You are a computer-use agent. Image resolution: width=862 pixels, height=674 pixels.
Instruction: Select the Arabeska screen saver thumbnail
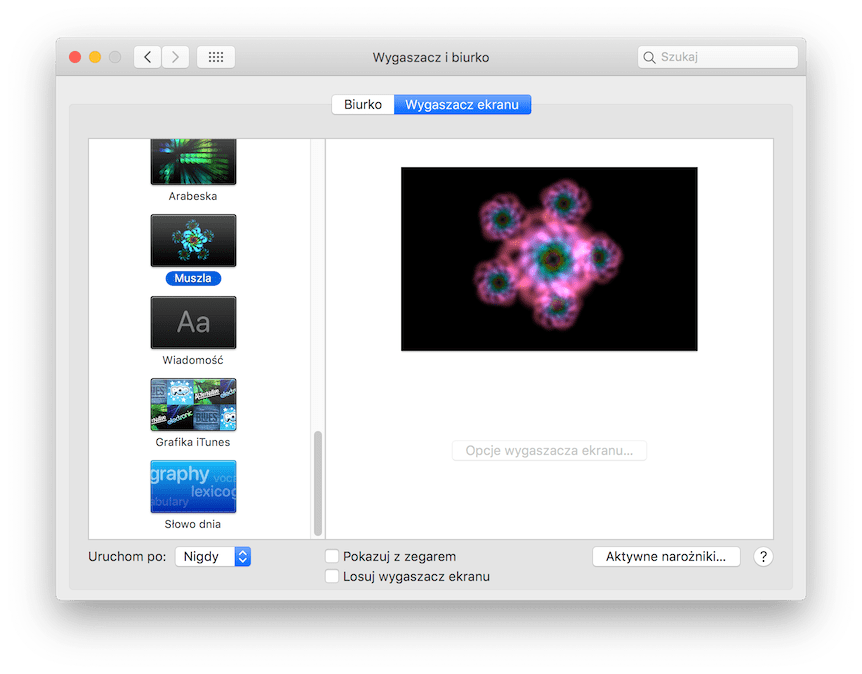[x=194, y=162]
